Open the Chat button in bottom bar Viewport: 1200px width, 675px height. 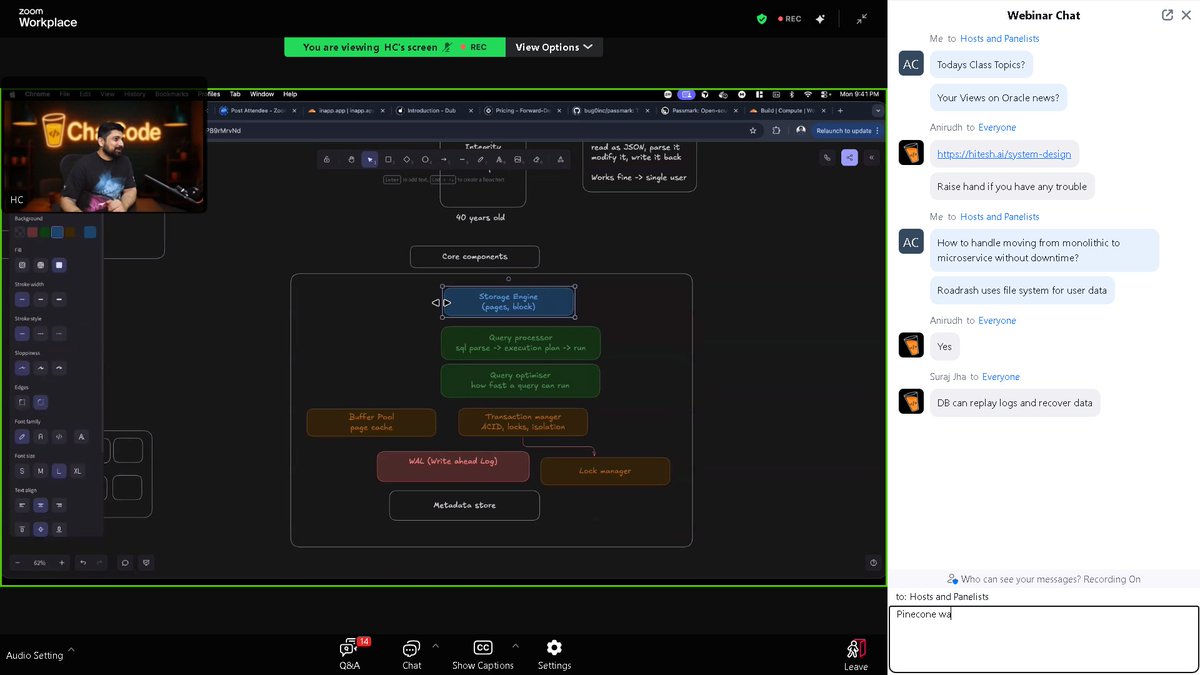[x=411, y=654]
